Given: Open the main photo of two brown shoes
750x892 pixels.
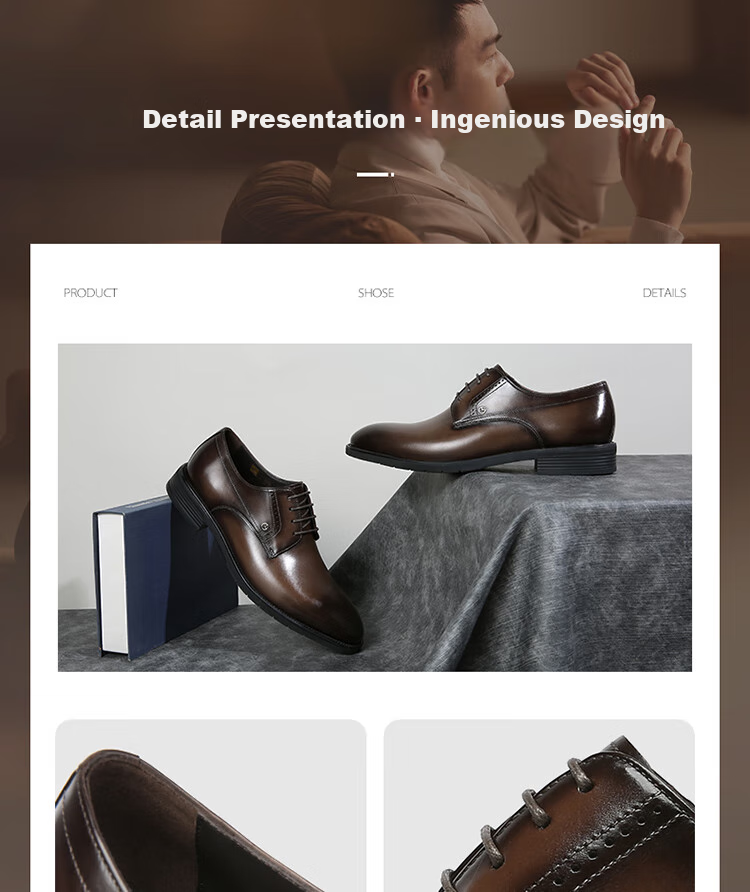Looking at the screenshot, I should tap(375, 507).
